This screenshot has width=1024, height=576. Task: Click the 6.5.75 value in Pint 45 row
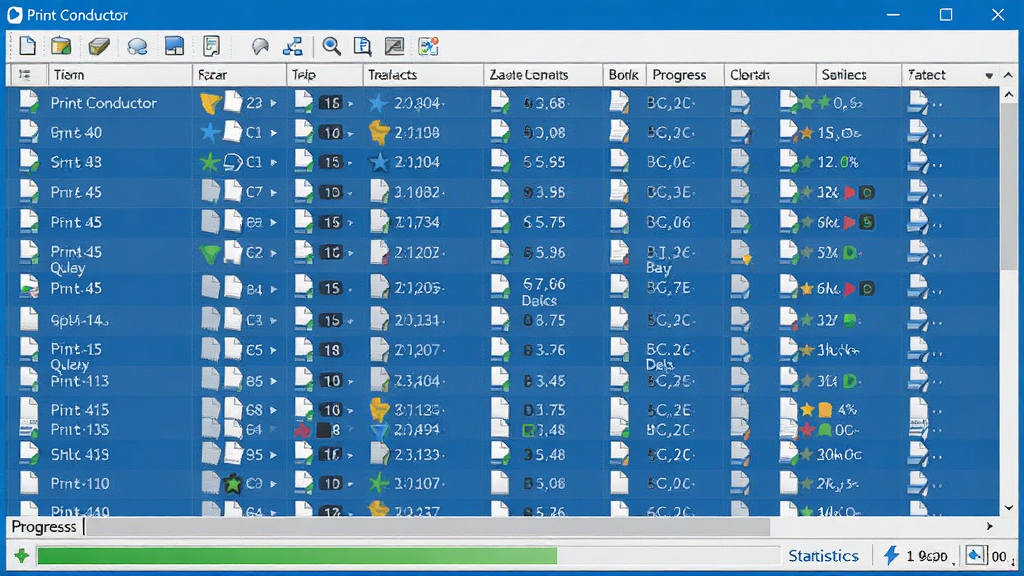click(x=544, y=223)
